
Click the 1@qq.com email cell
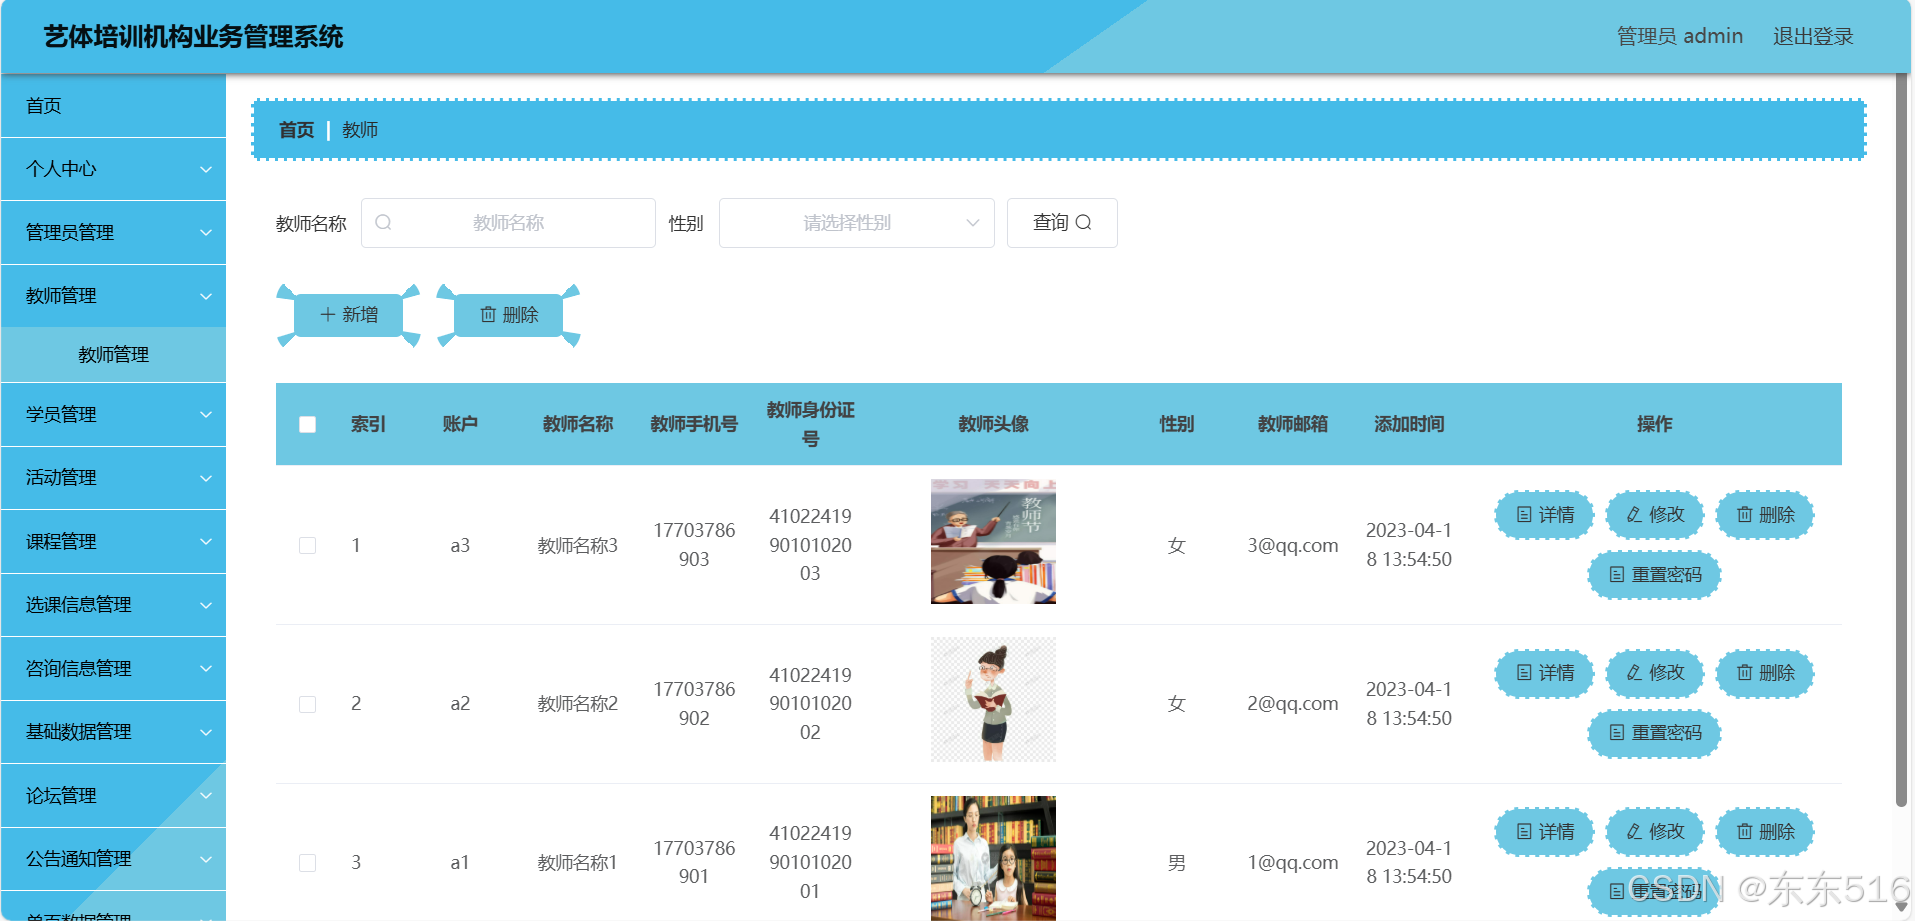pyautogui.click(x=1292, y=863)
